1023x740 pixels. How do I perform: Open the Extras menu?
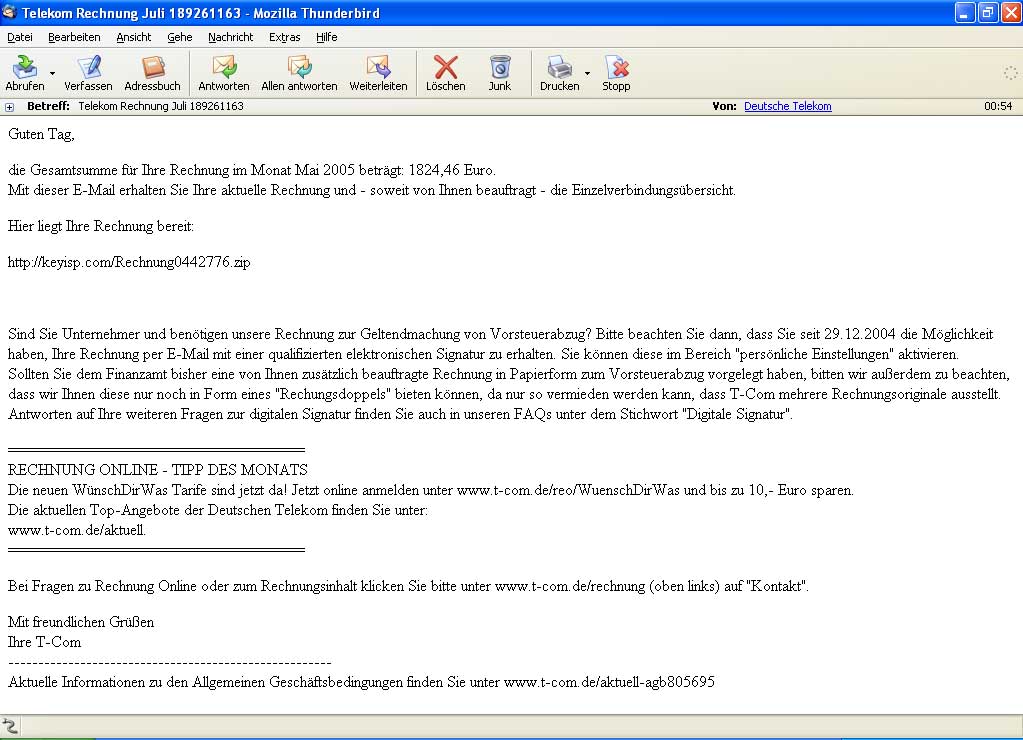click(x=284, y=37)
